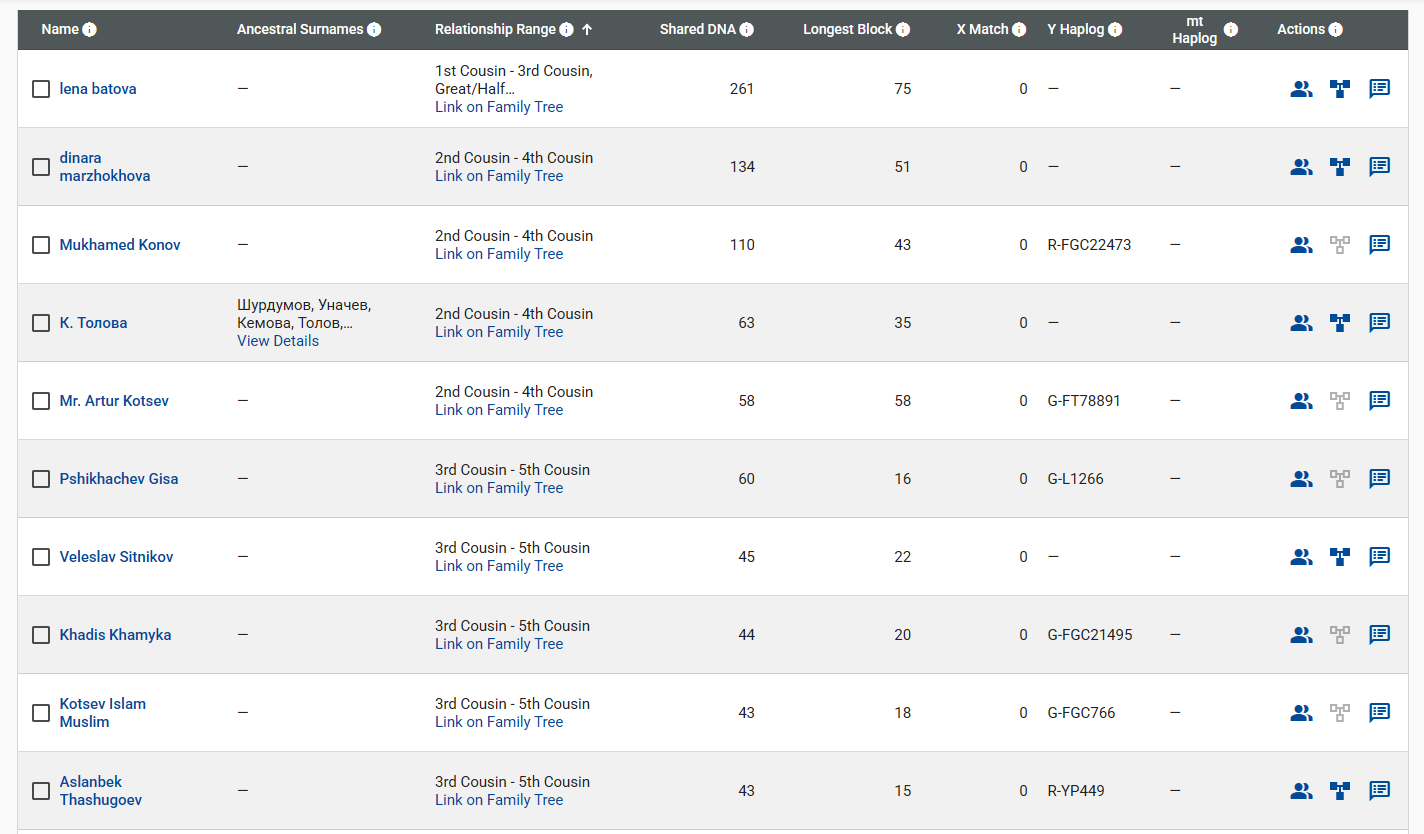Click info icon next to Name header
The width and height of the screenshot is (1424, 834).
click(90, 30)
